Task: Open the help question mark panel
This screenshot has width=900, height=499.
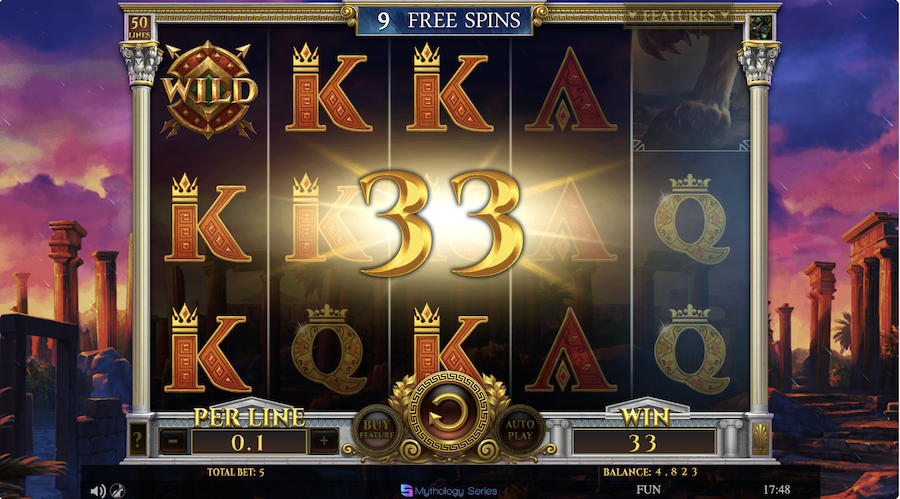Action: (x=138, y=440)
